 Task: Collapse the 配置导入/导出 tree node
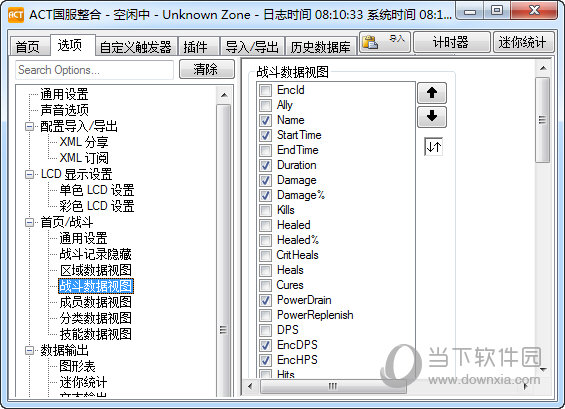30,126
